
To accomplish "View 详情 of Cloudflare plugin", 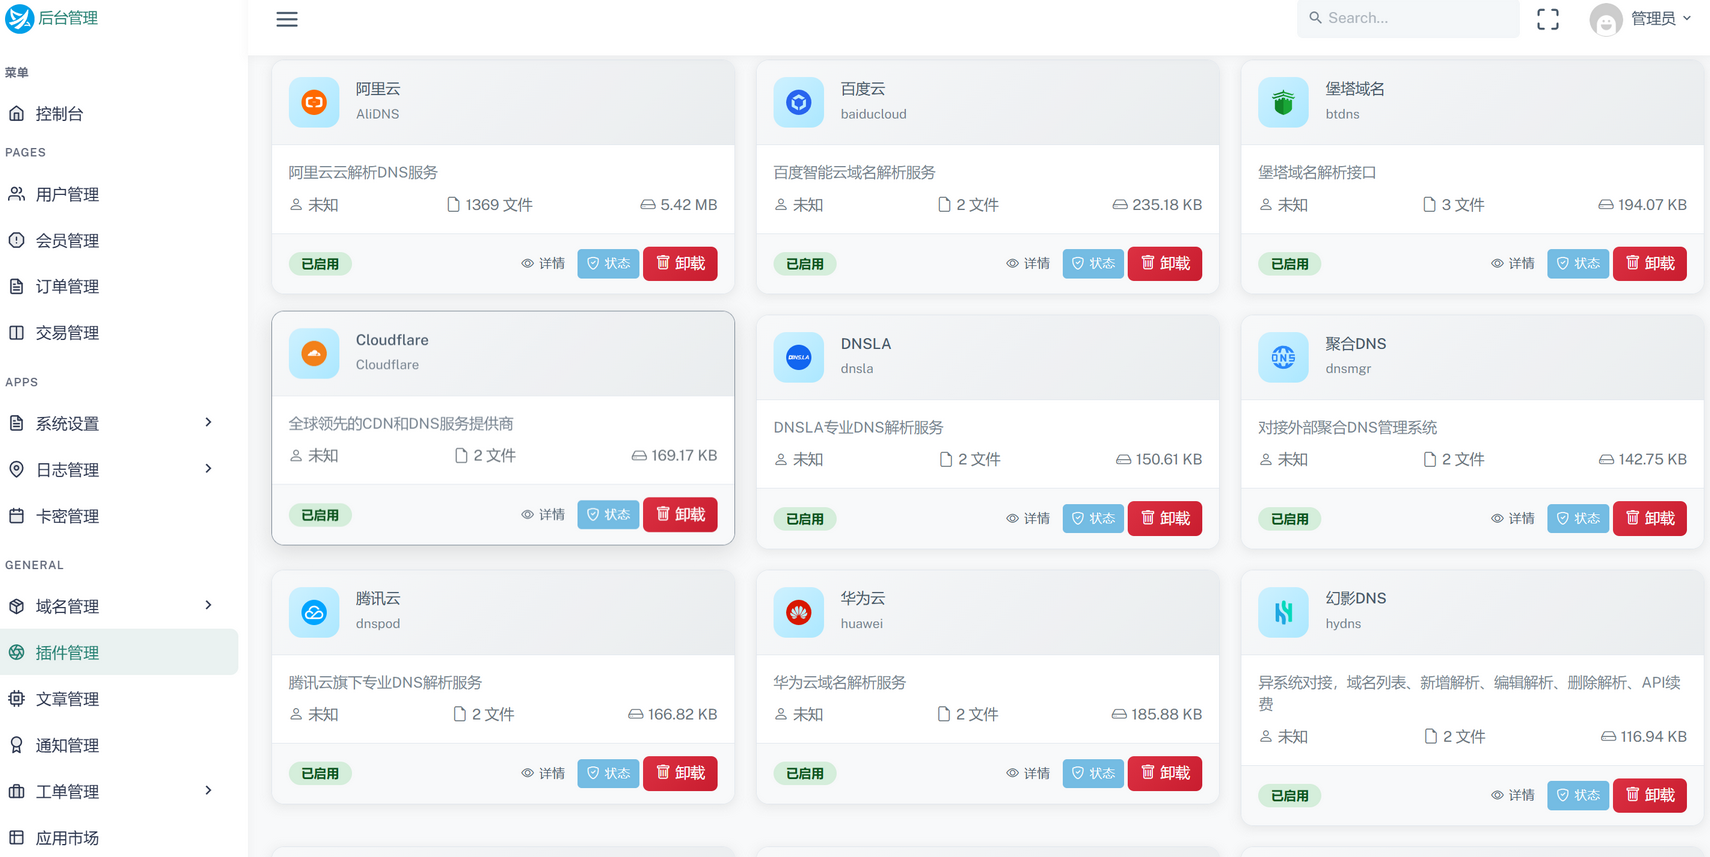I will coord(543,514).
